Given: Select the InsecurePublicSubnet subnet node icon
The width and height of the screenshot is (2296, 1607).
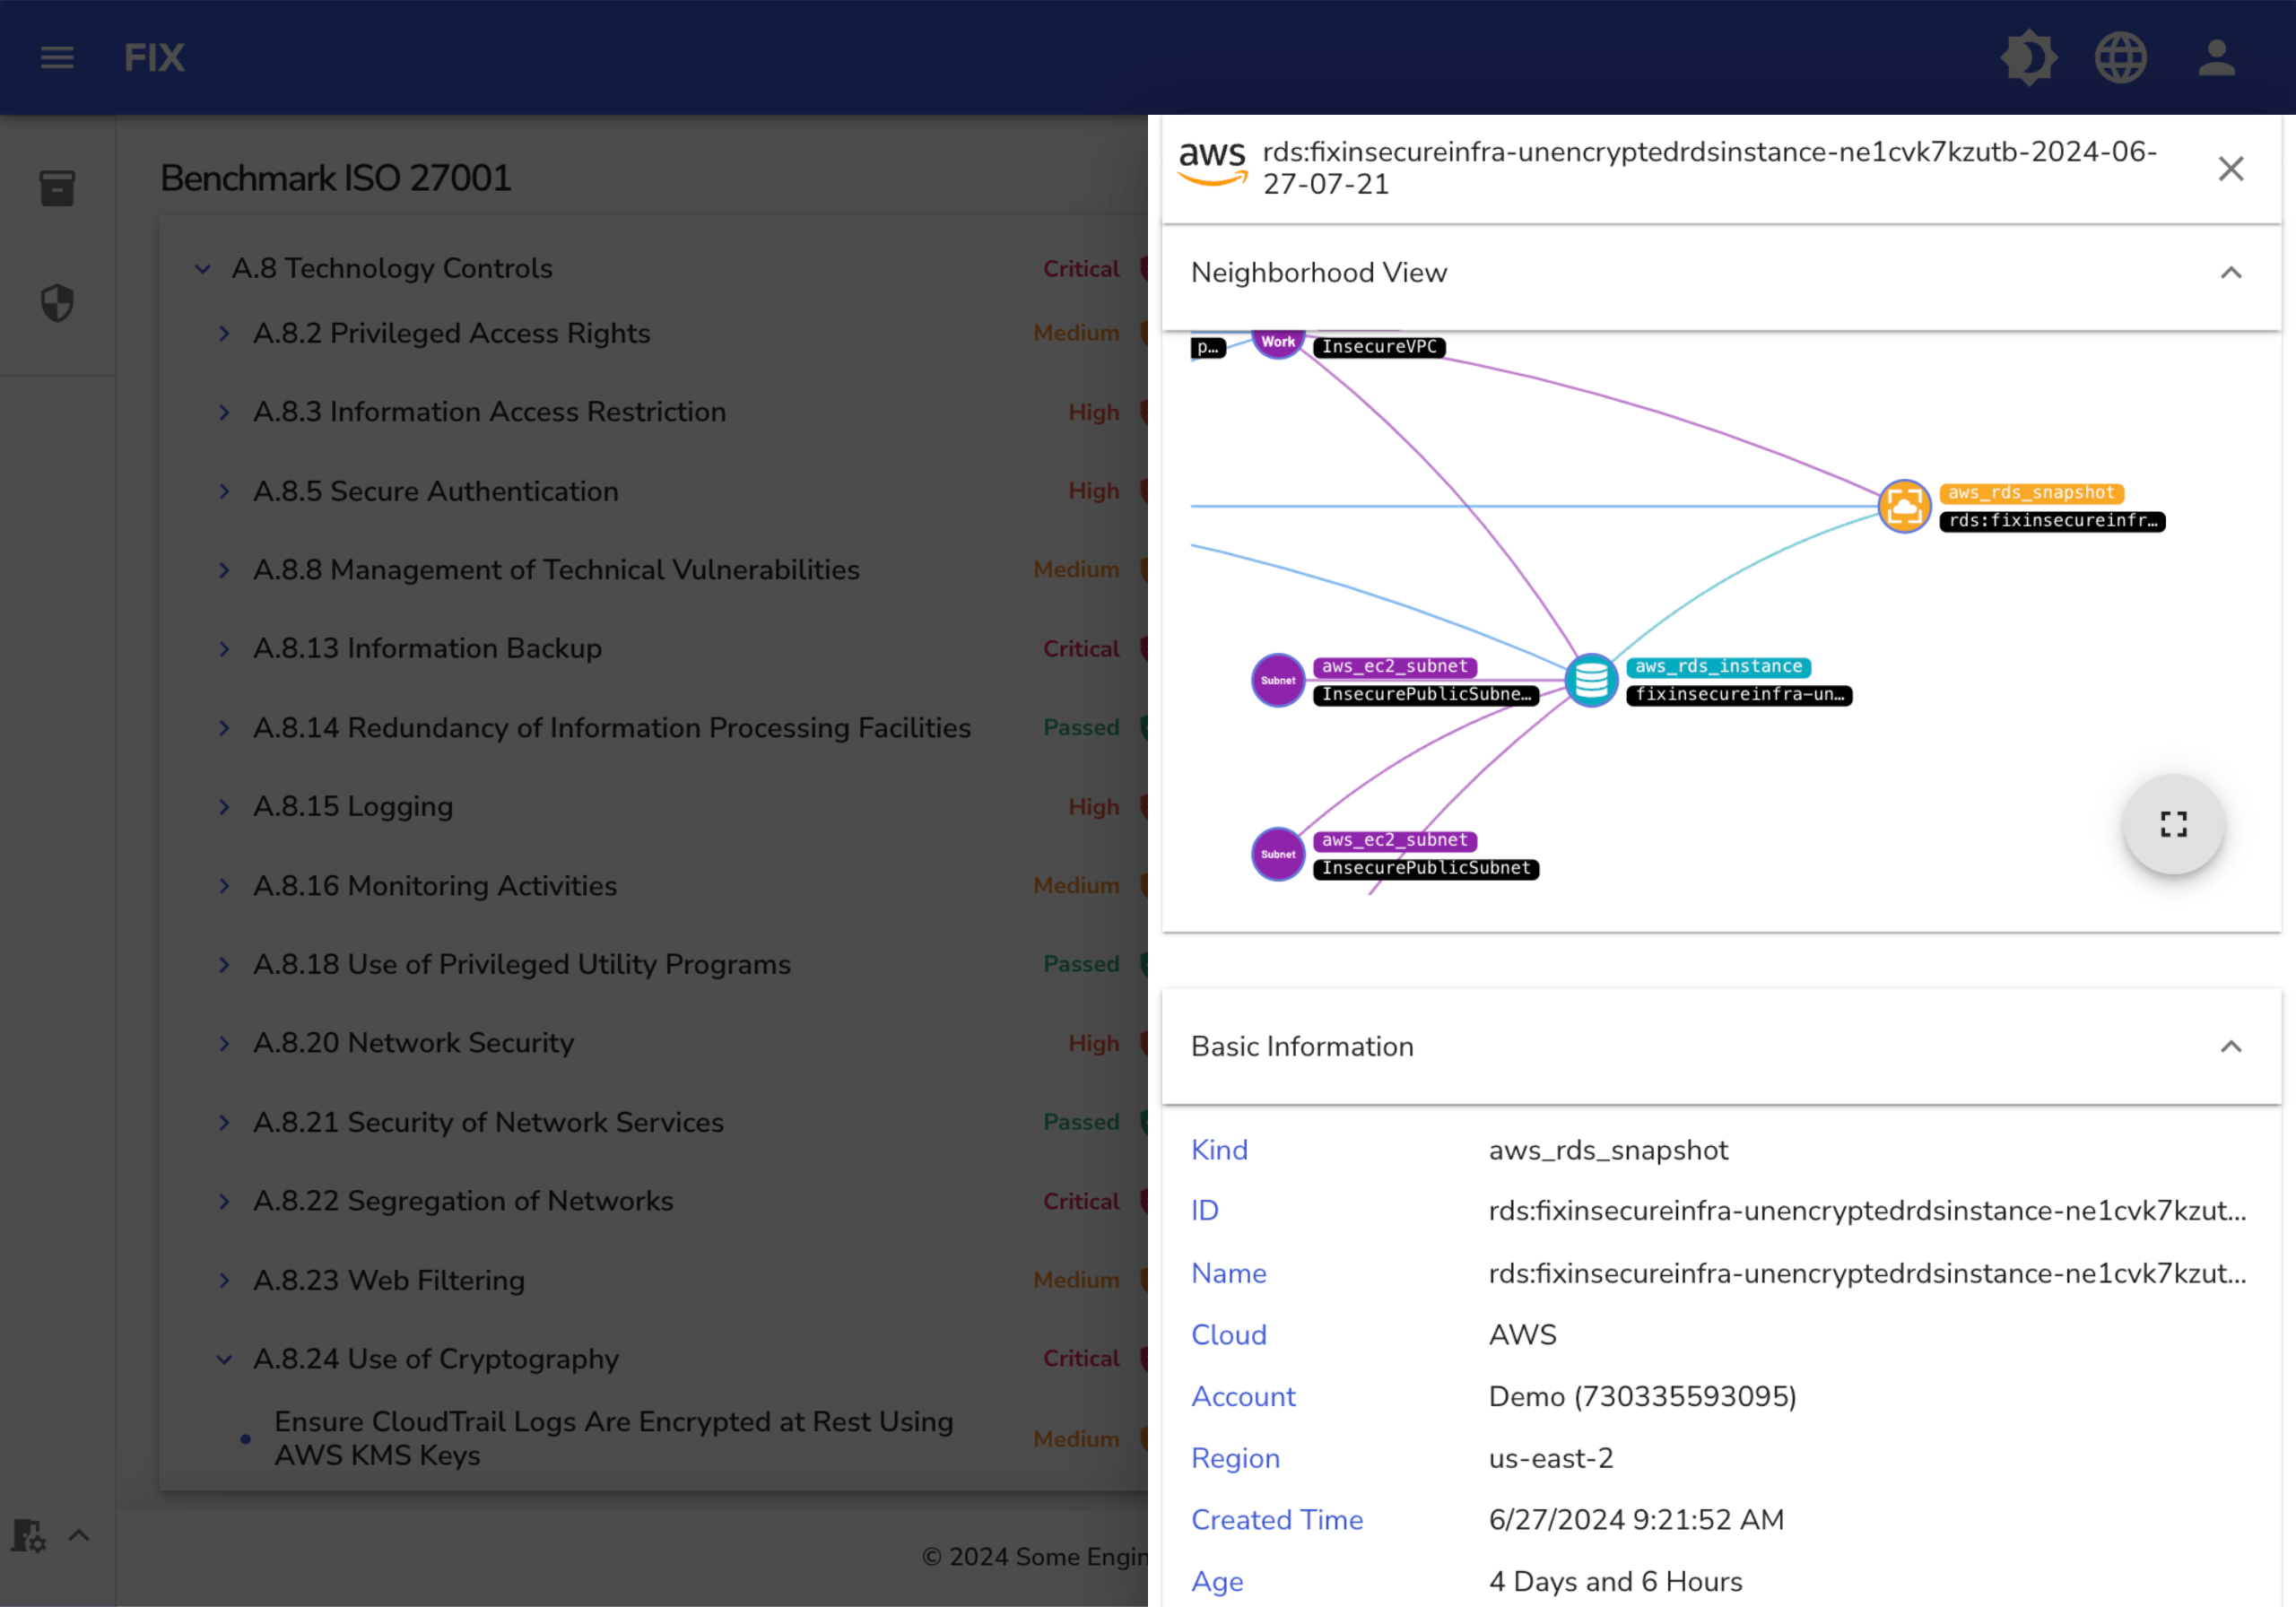Looking at the screenshot, I should 1278,854.
